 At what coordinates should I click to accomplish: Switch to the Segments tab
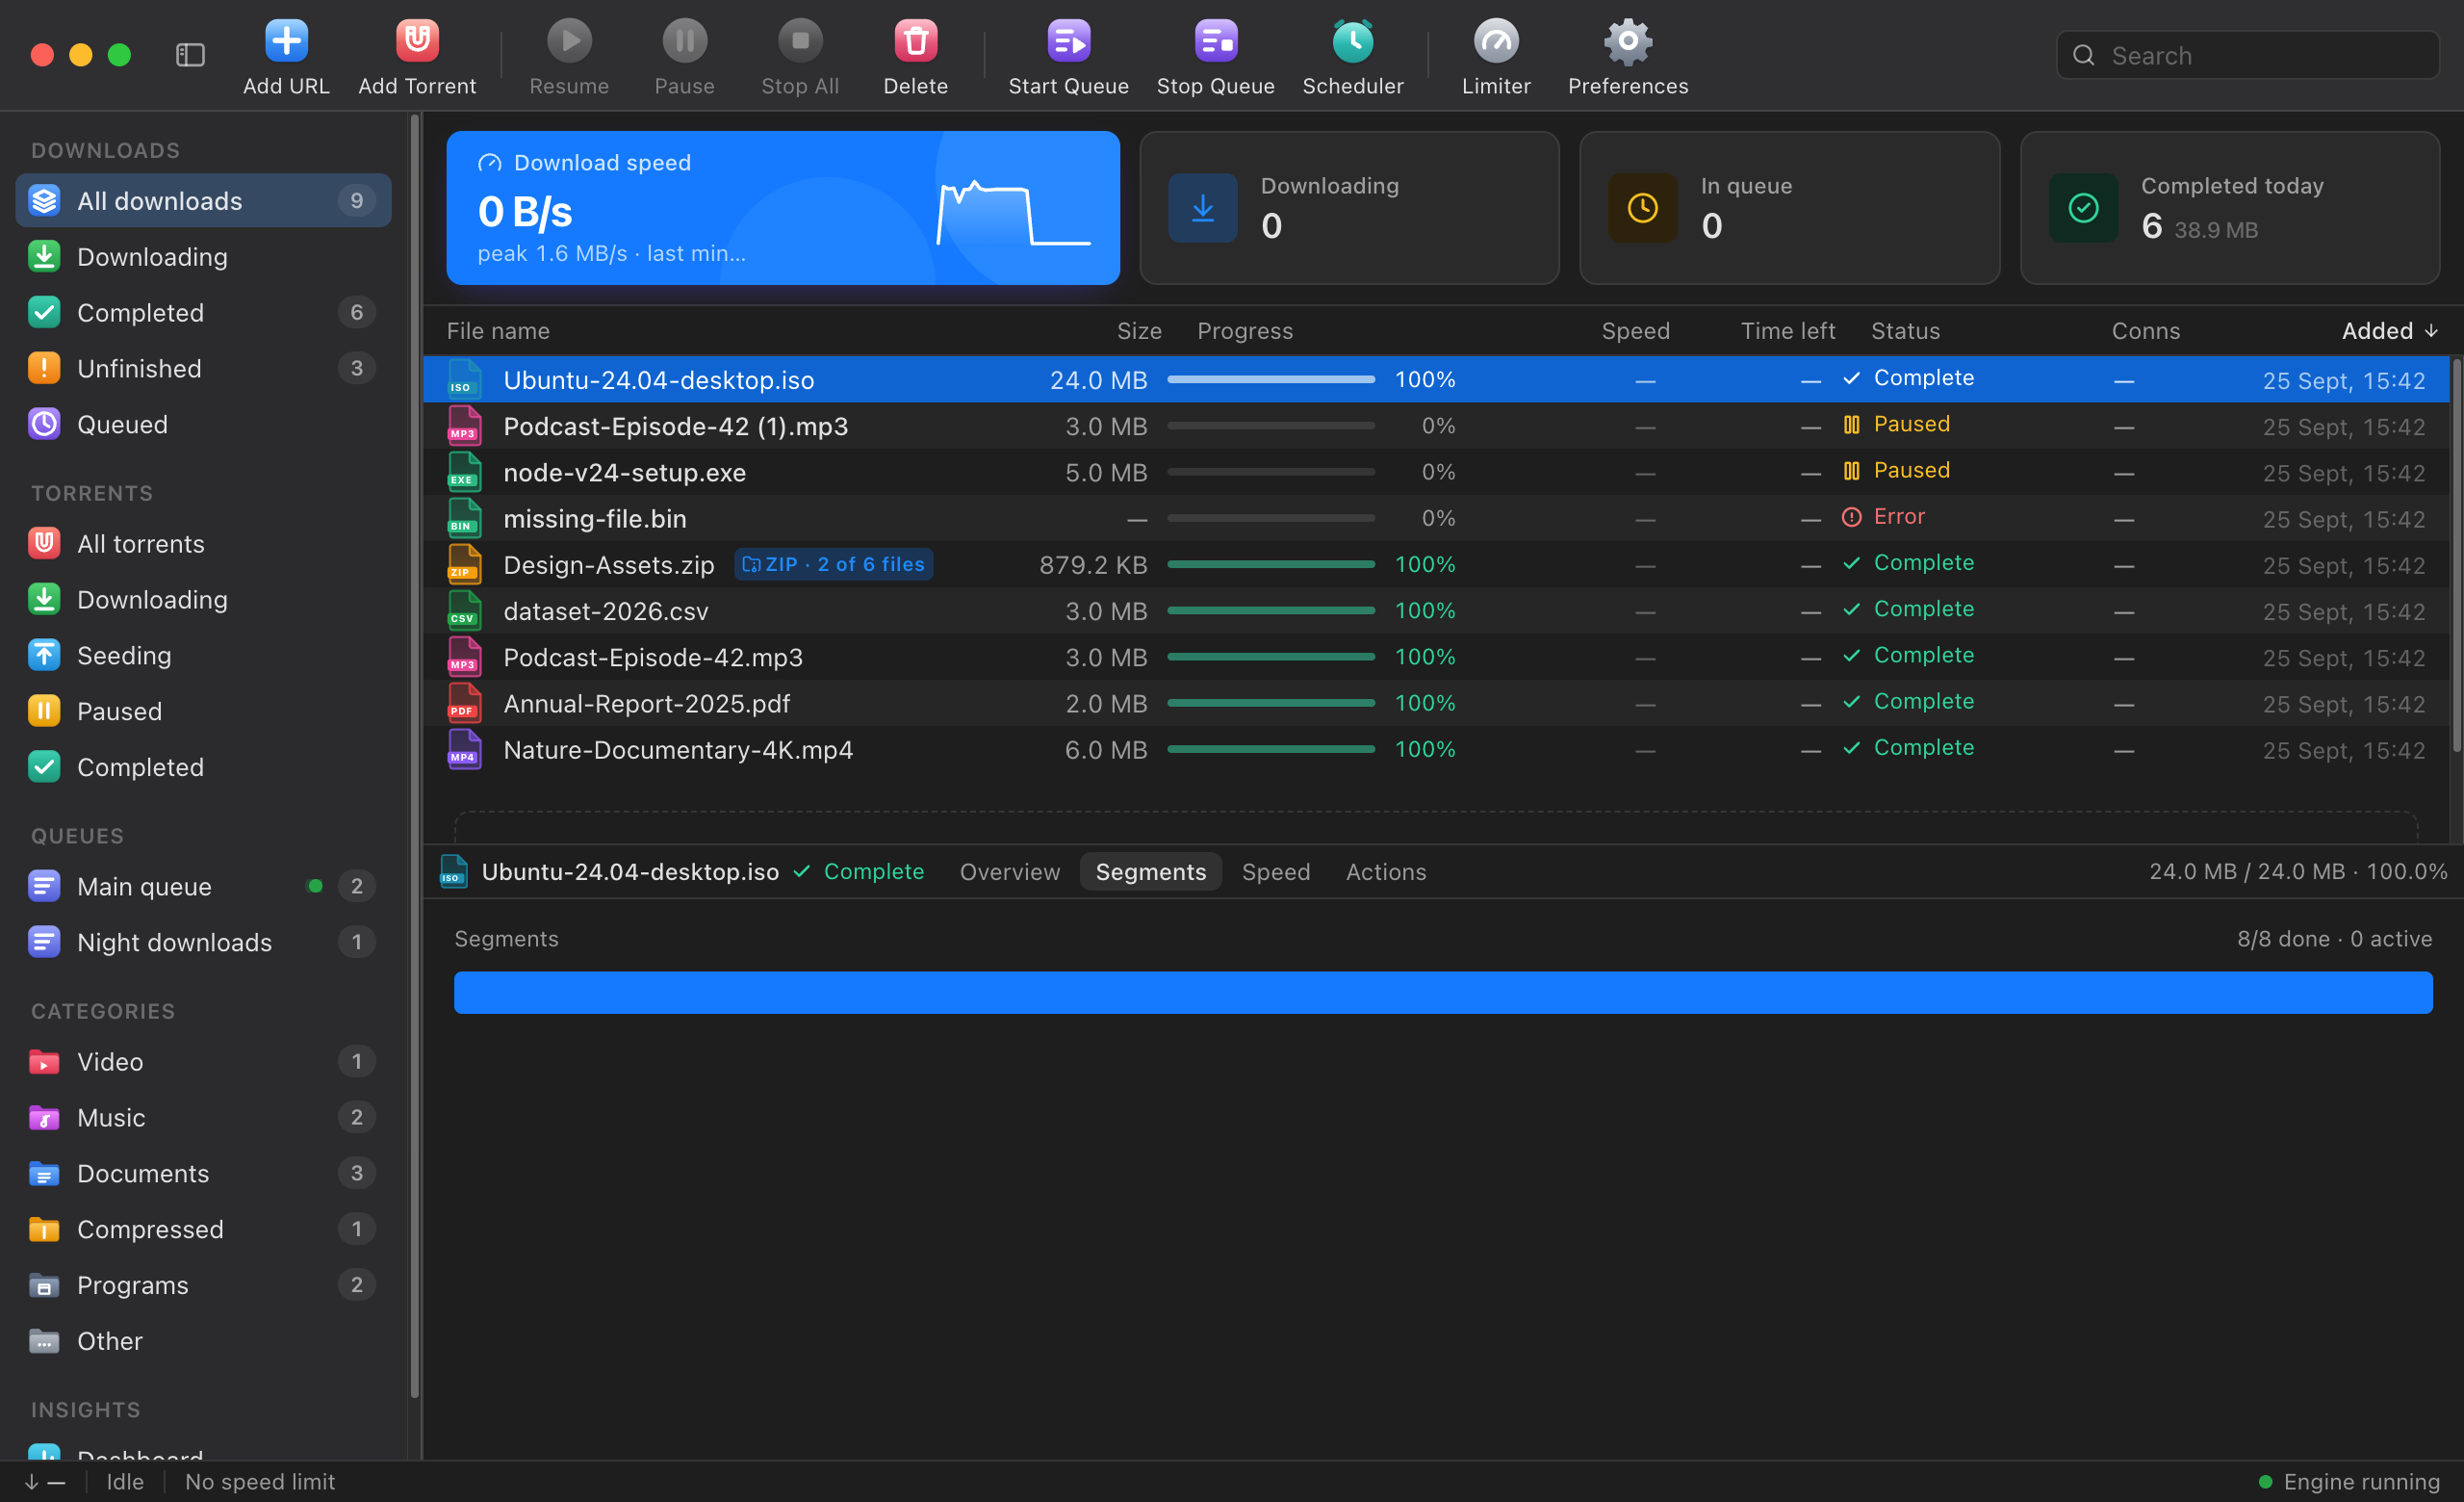click(1150, 872)
